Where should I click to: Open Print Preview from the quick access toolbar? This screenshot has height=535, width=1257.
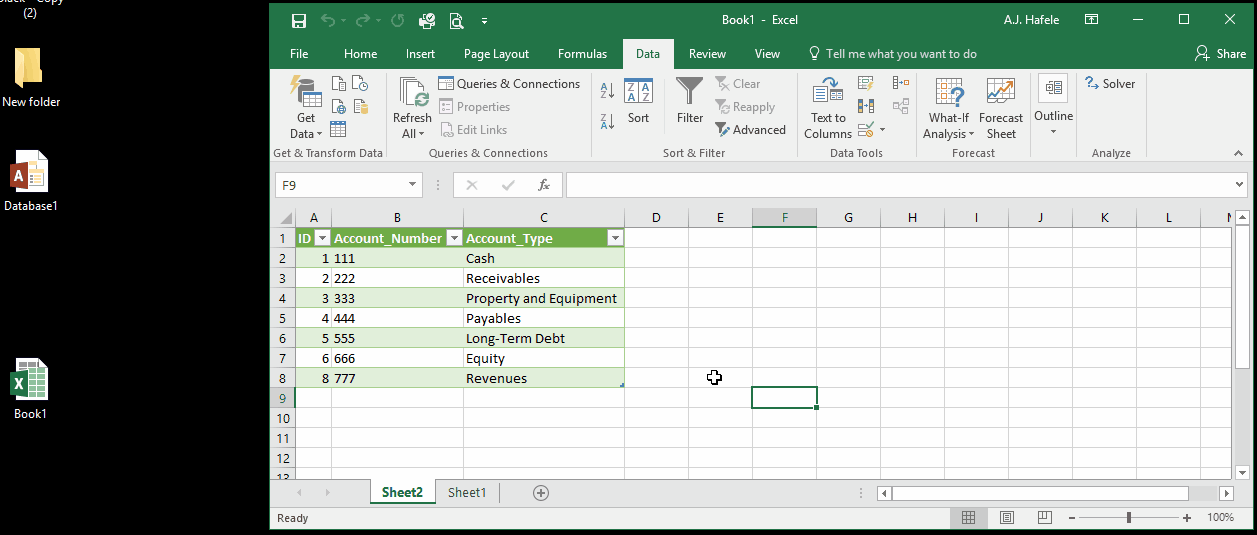click(x=456, y=20)
